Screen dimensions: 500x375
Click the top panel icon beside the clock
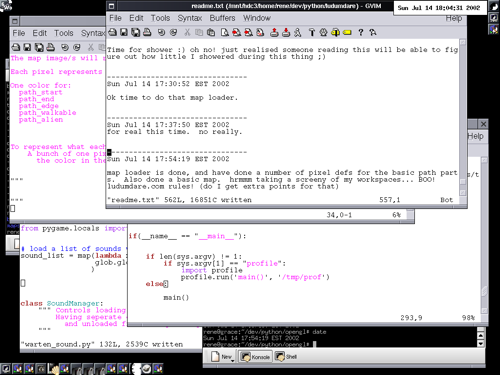[x=494, y=6]
